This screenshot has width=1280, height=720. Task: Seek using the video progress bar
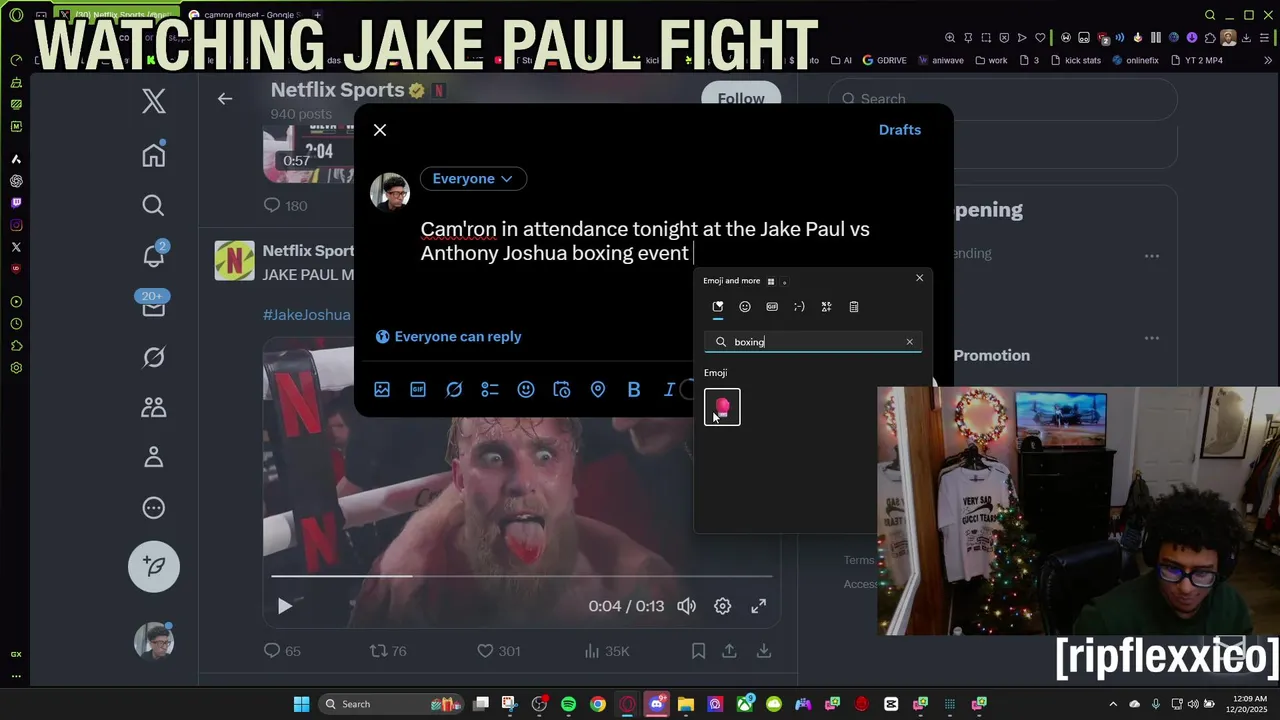click(521, 576)
